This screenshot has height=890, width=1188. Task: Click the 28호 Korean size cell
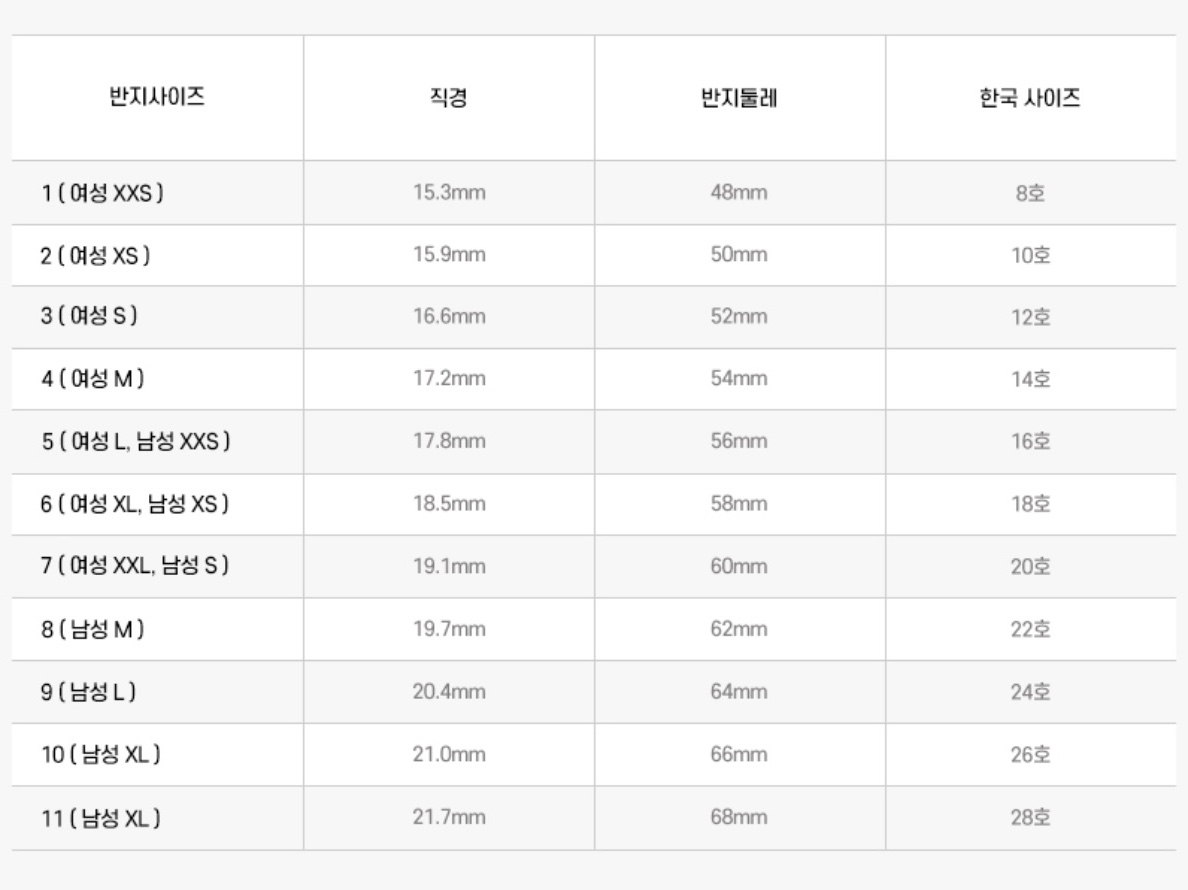click(1030, 817)
